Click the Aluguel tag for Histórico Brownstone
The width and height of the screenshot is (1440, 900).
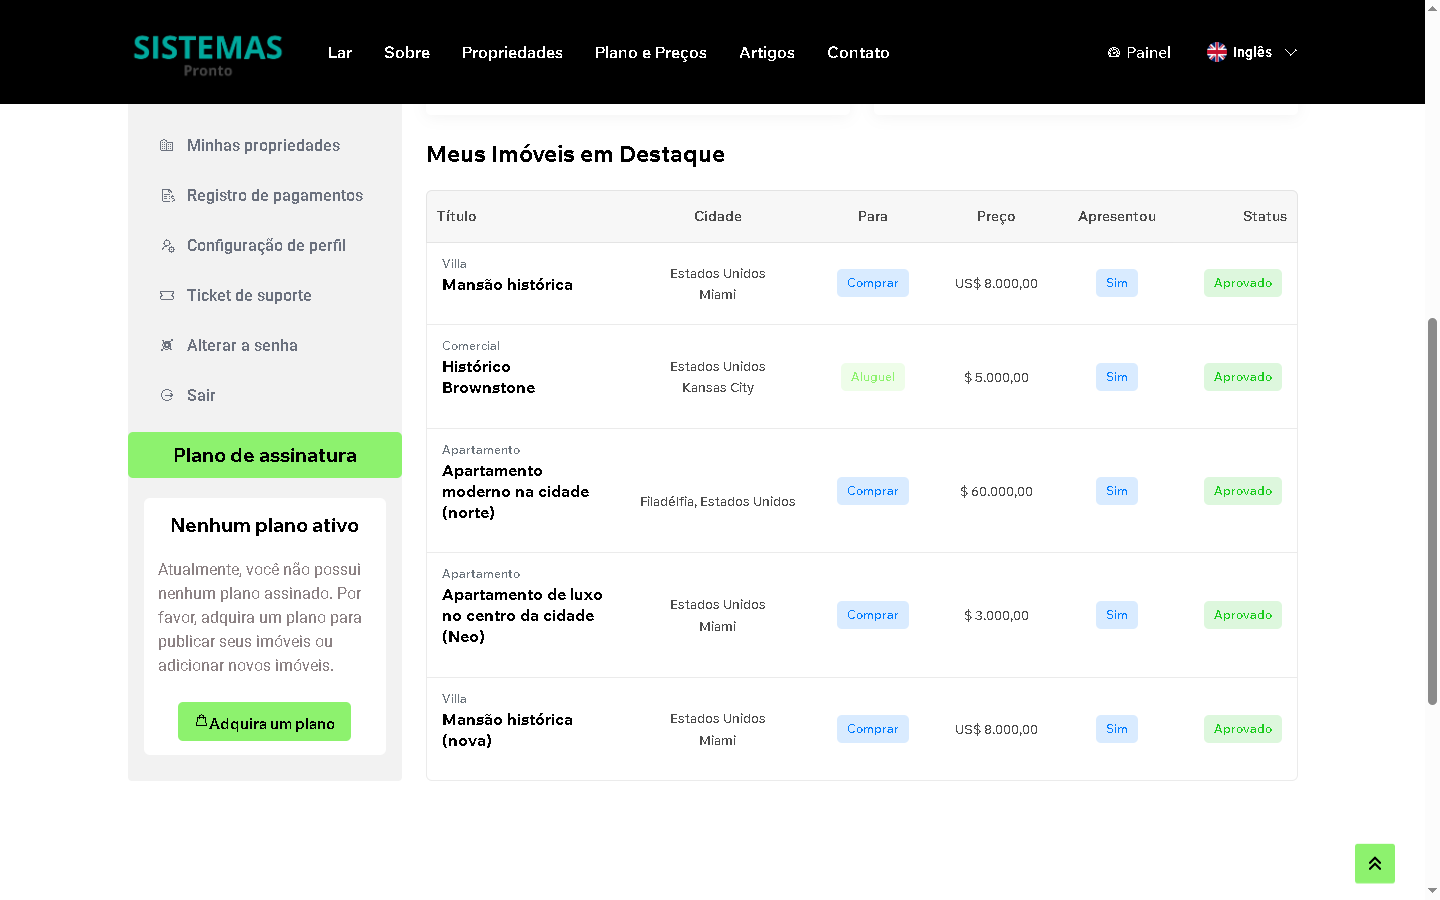coord(872,377)
